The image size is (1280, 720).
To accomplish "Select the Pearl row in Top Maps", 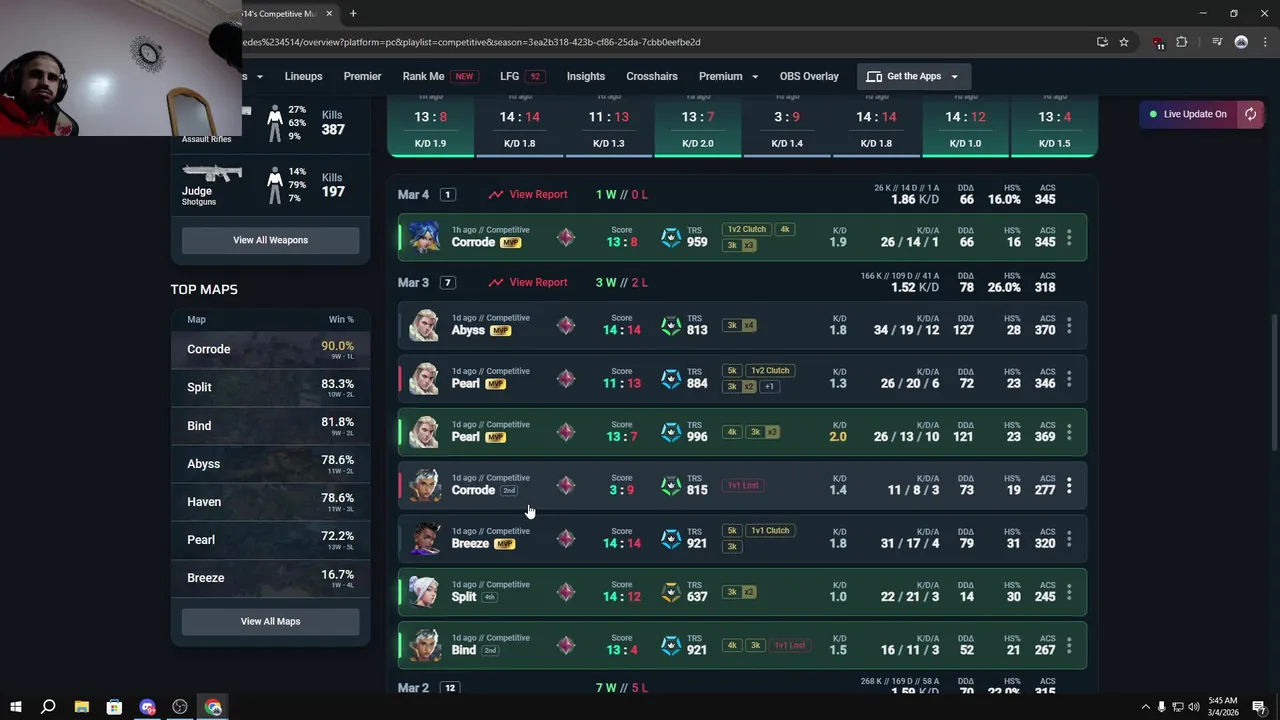I will coord(270,539).
